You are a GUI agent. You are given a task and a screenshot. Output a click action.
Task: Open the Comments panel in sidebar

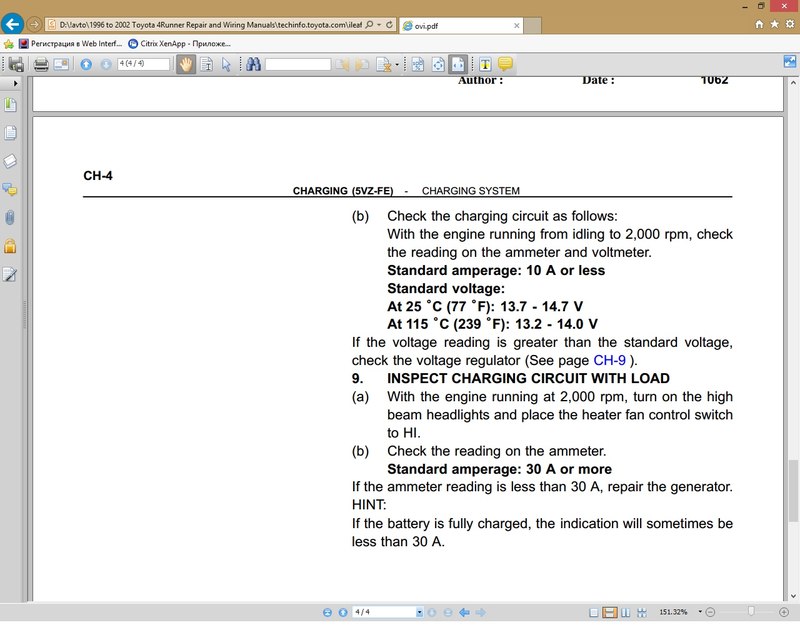tap(10, 190)
